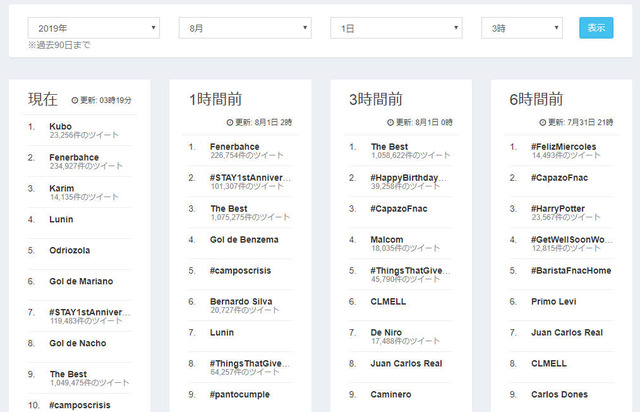Open The Best trend in 1時間前 column
This screenshot has width=640, height=412.
pyautogui.click(x=229, y=209)
